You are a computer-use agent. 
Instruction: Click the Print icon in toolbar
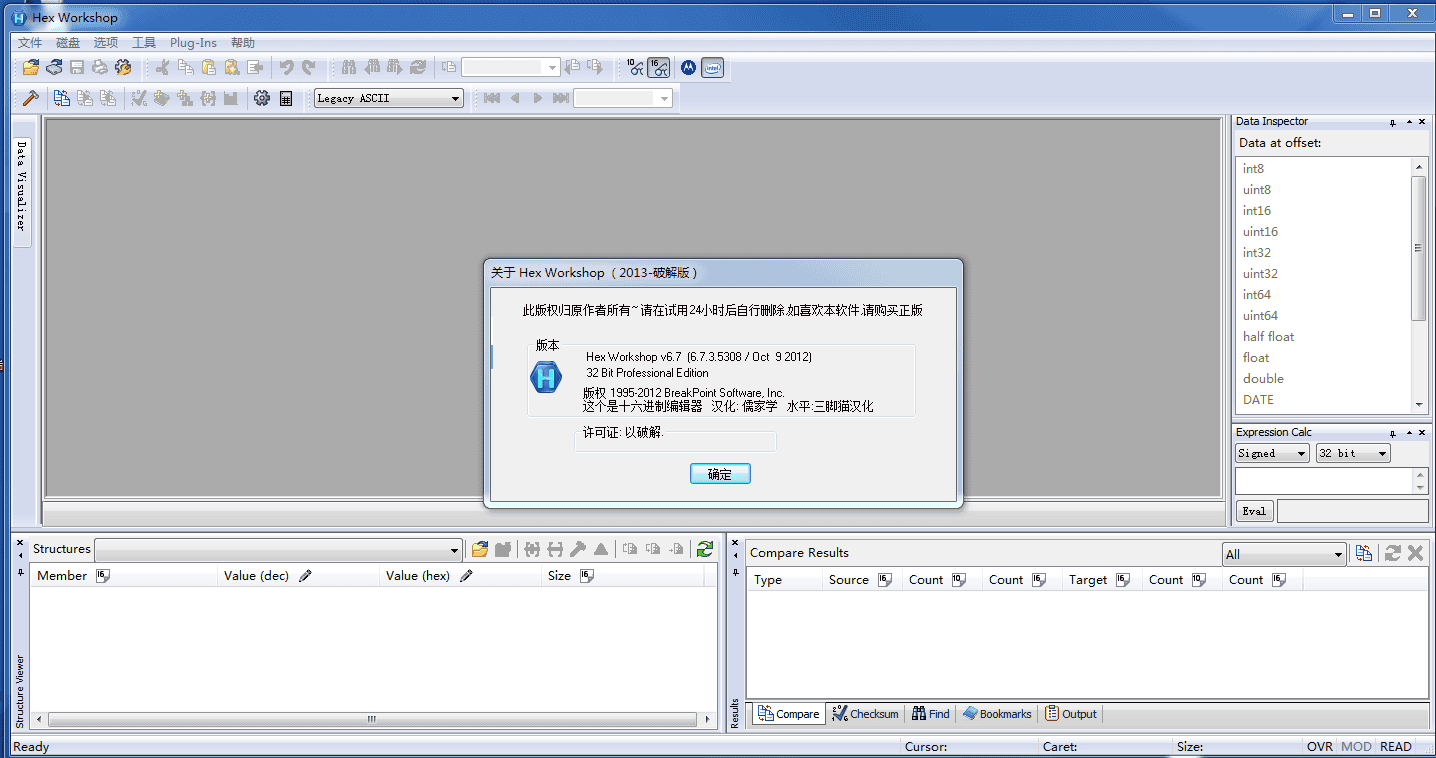click(x=100, y=67)
